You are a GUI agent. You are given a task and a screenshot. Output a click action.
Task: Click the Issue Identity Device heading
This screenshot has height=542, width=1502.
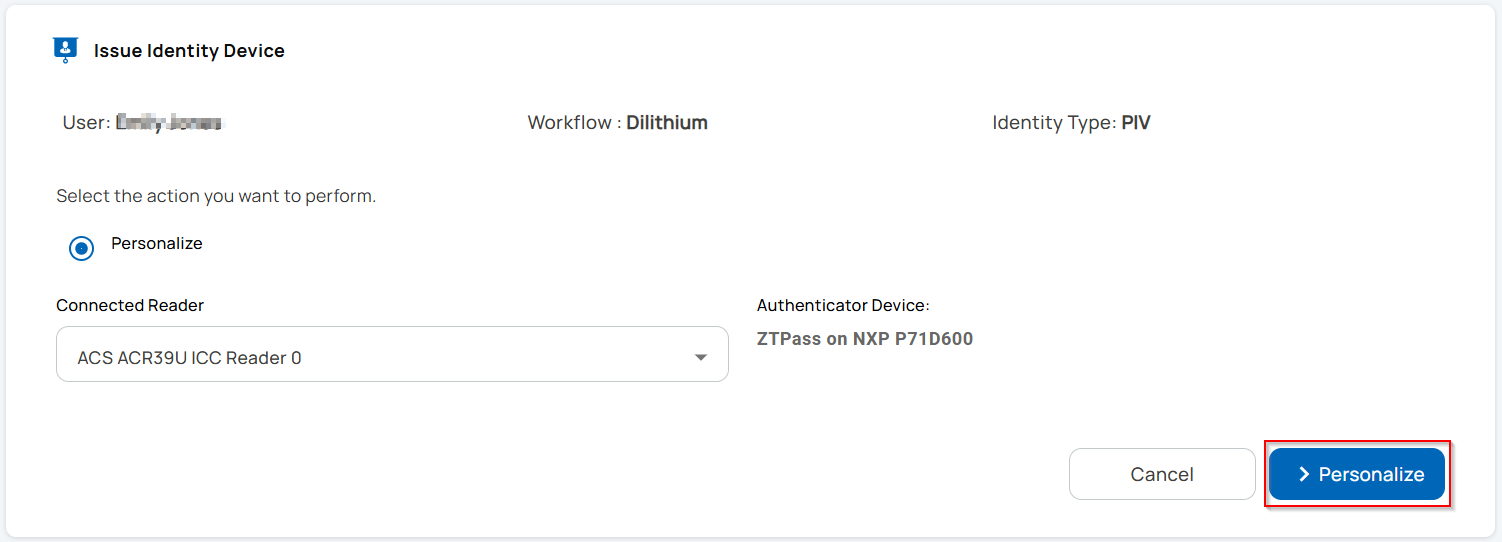(189, 51)
